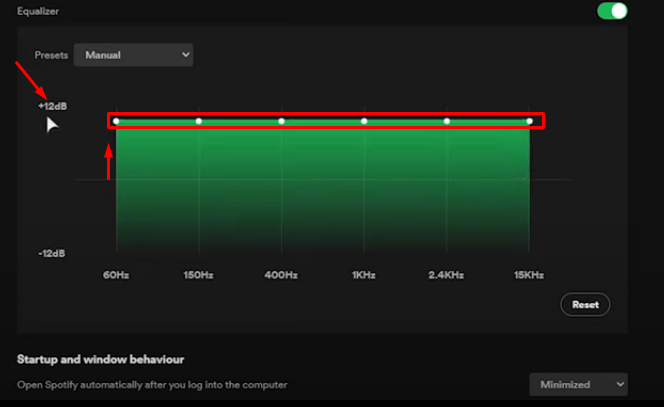Click the Presets label text
The width and height of the screenshot is (664, 407).
click(x=51, y=55)
